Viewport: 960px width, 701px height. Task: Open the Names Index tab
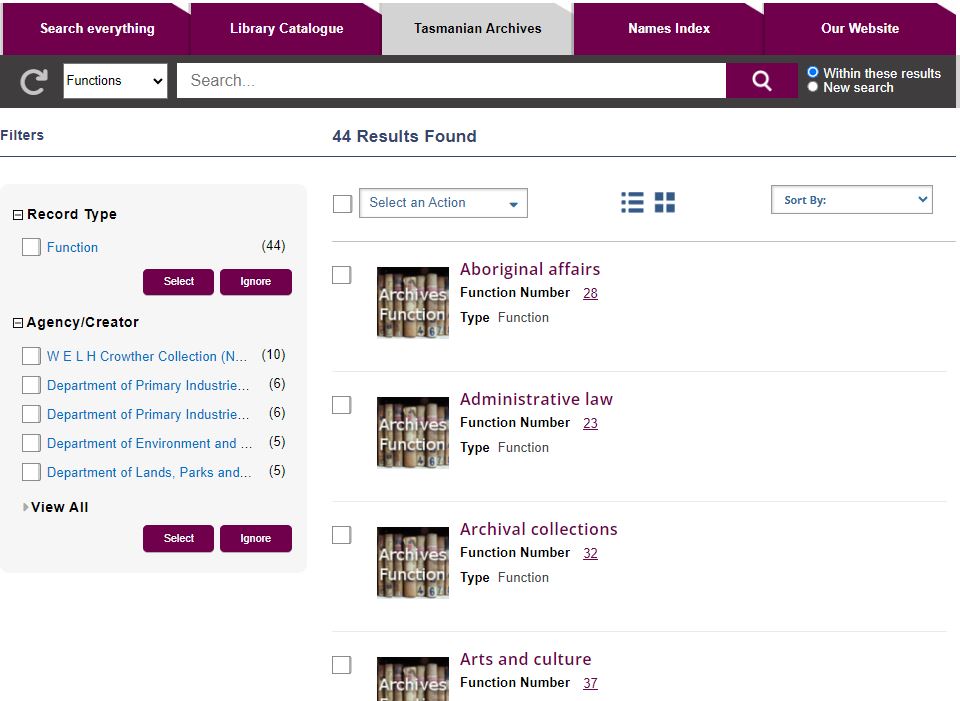pos(668,28)
